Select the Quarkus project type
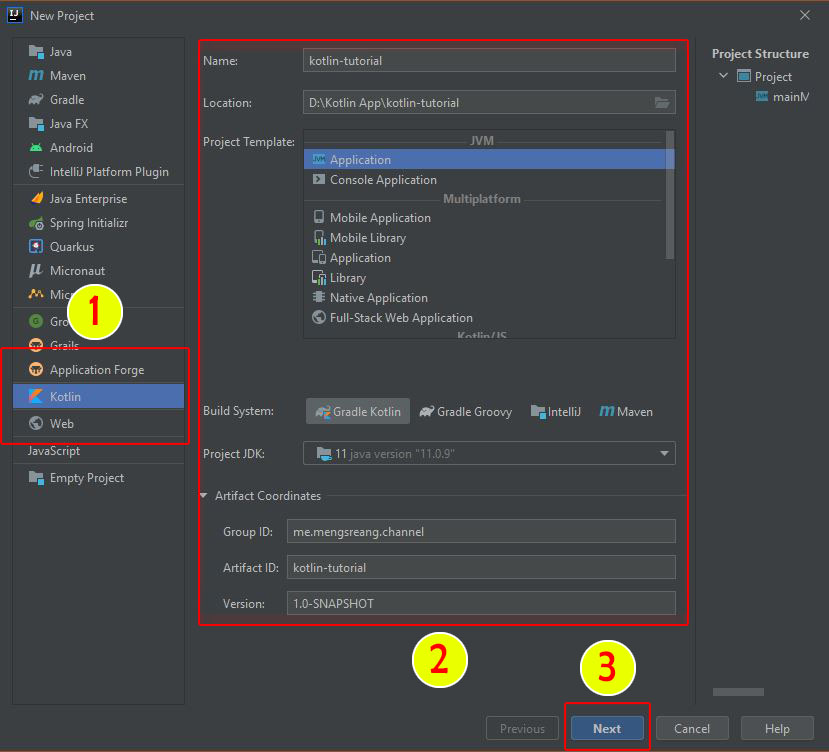Screen dimensions: 829x752 click(x=98, y=246)
